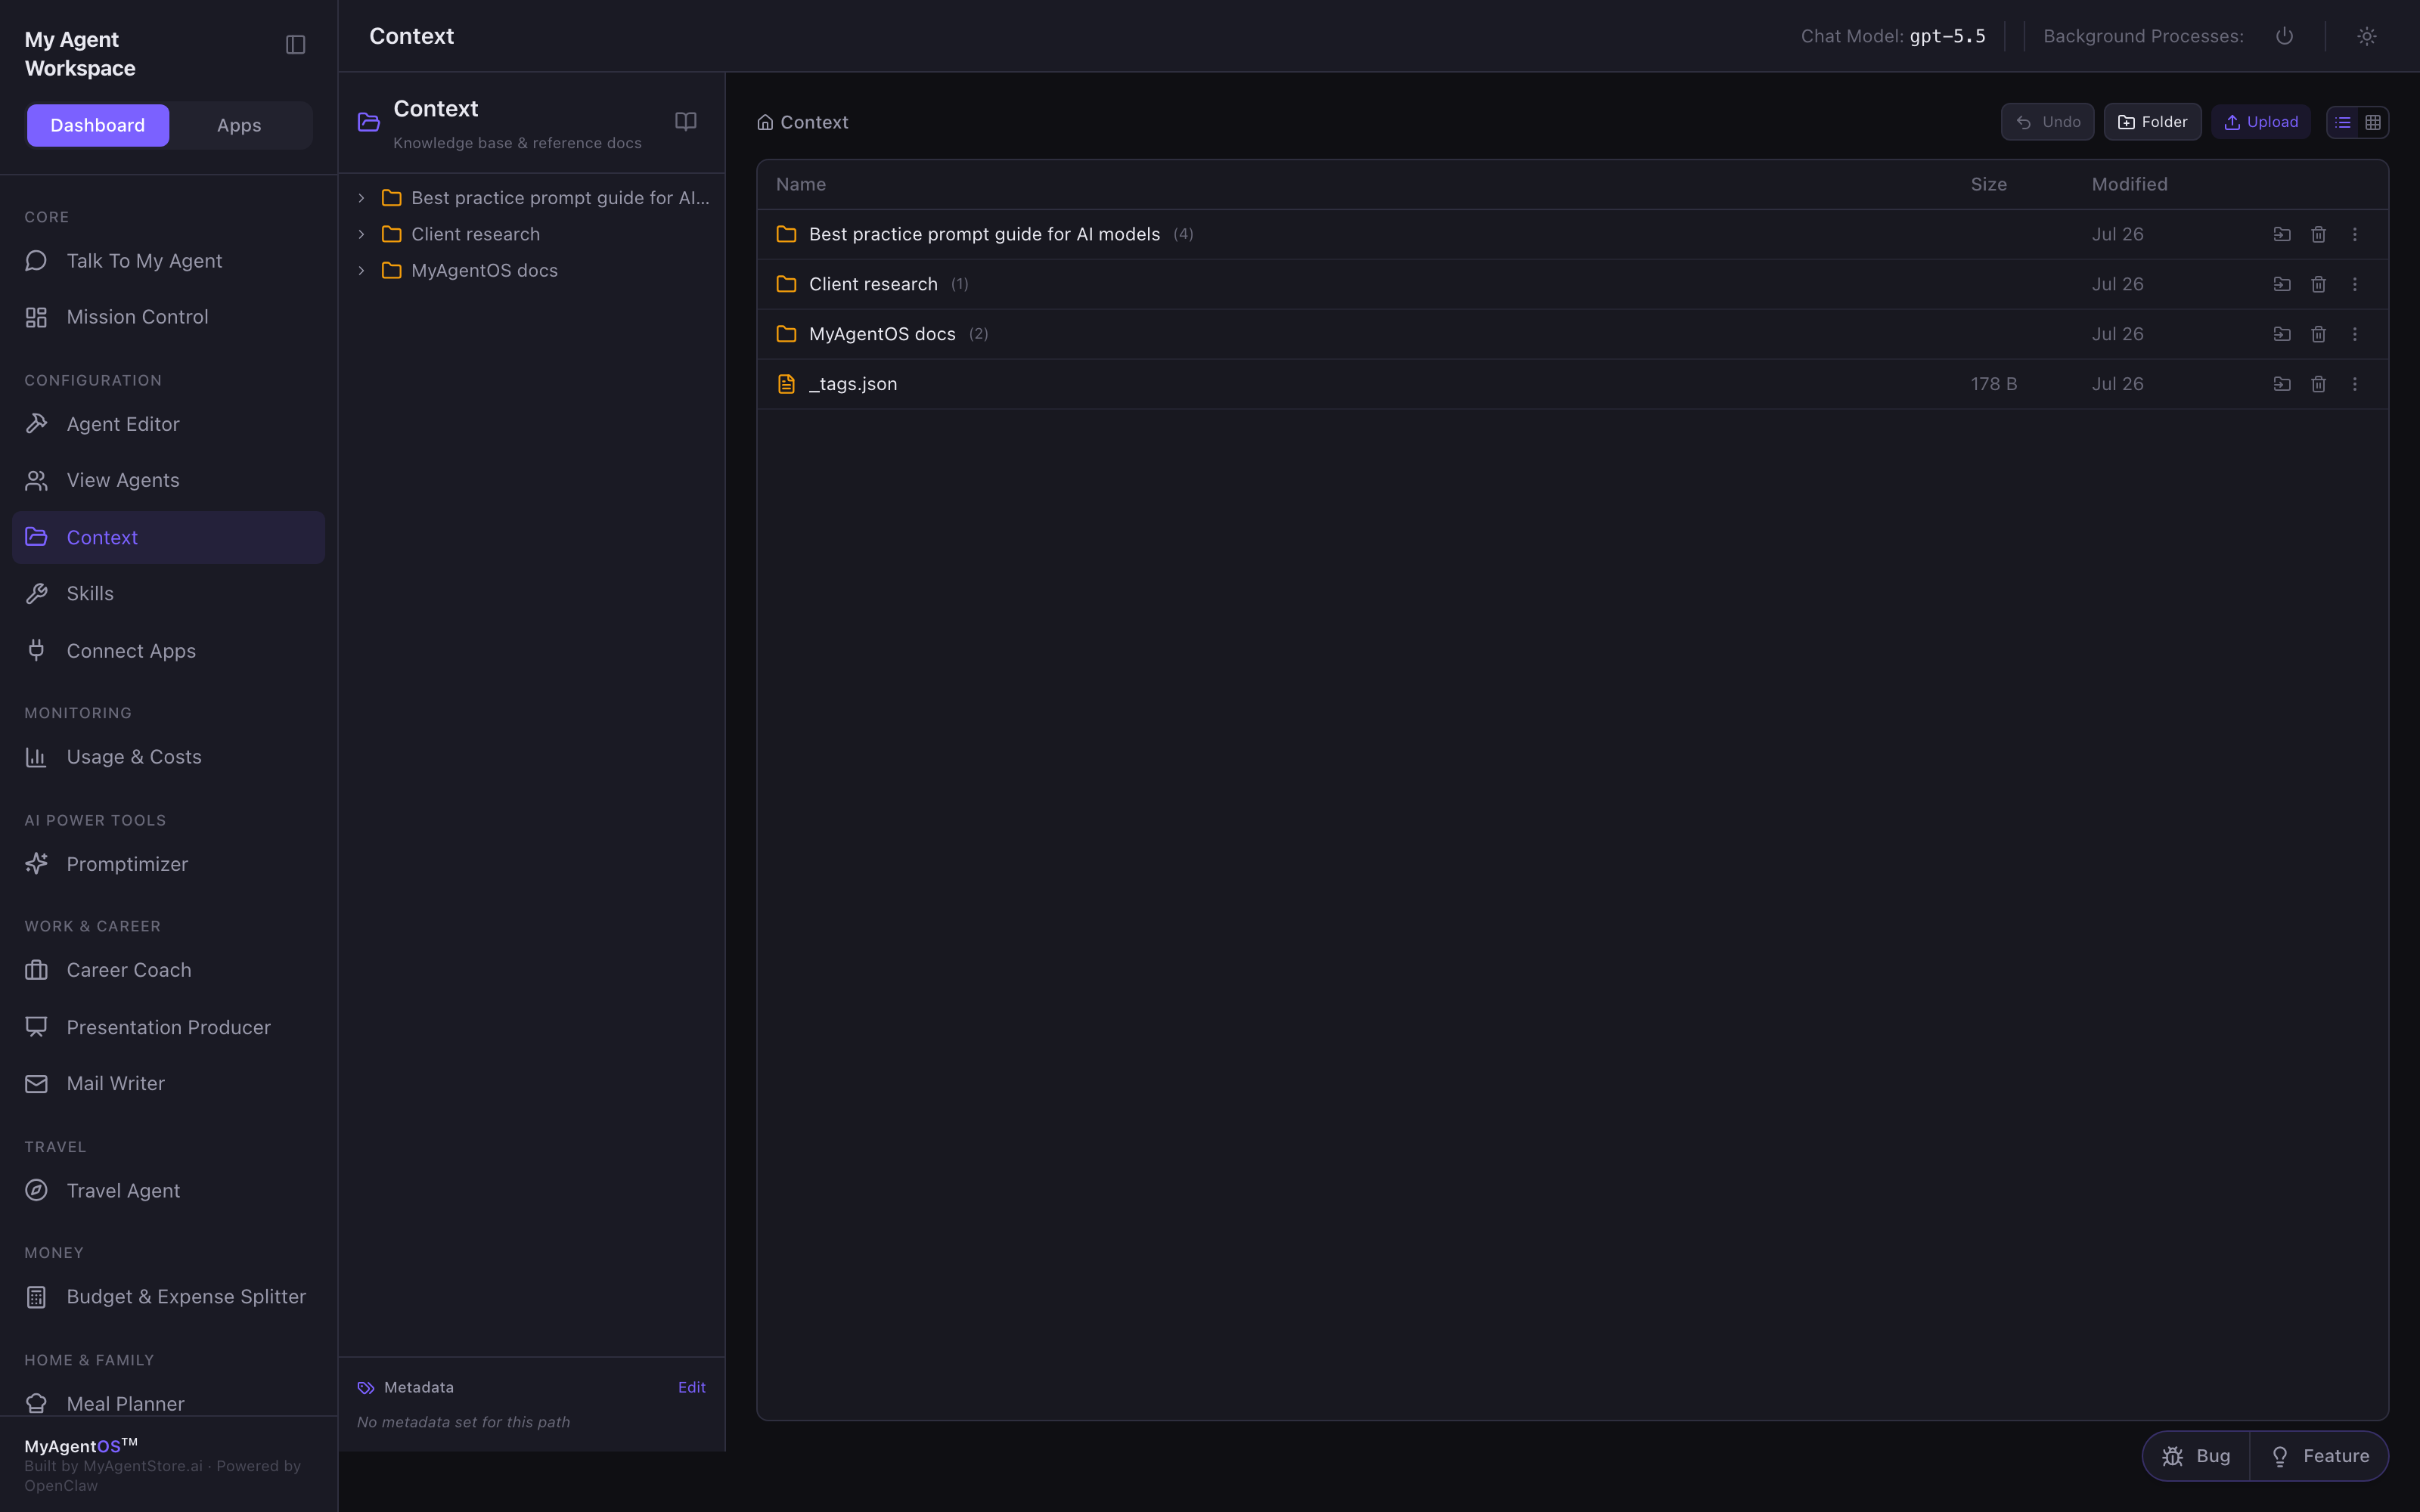
Task: Click the Upload button
Action: [2260, 122]
